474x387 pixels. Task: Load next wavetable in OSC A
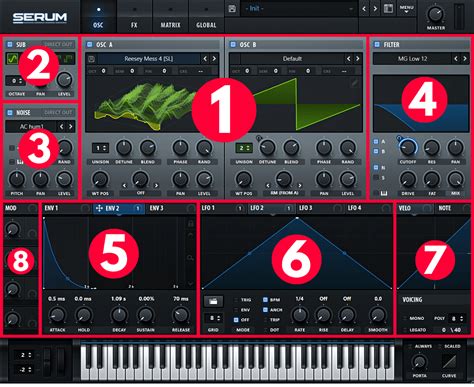tap(214, 59)
